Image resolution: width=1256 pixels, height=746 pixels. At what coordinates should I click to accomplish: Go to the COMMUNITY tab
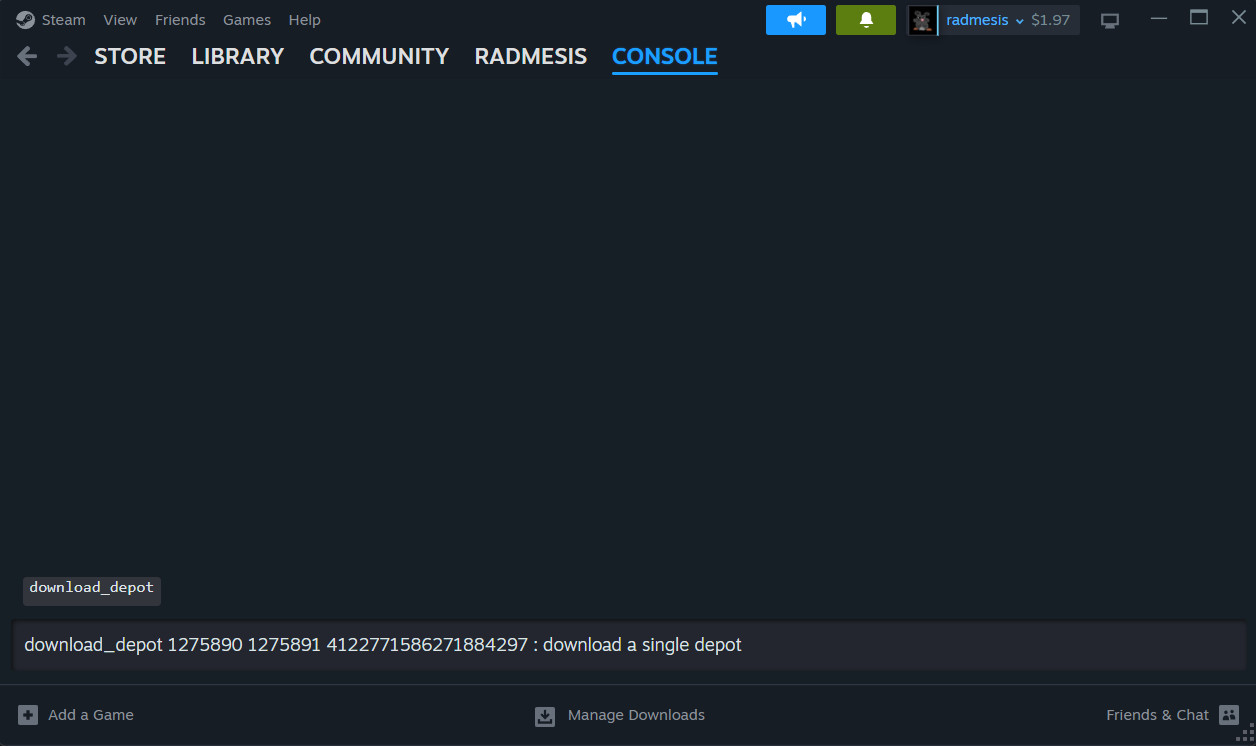click(x=379, y=56)
